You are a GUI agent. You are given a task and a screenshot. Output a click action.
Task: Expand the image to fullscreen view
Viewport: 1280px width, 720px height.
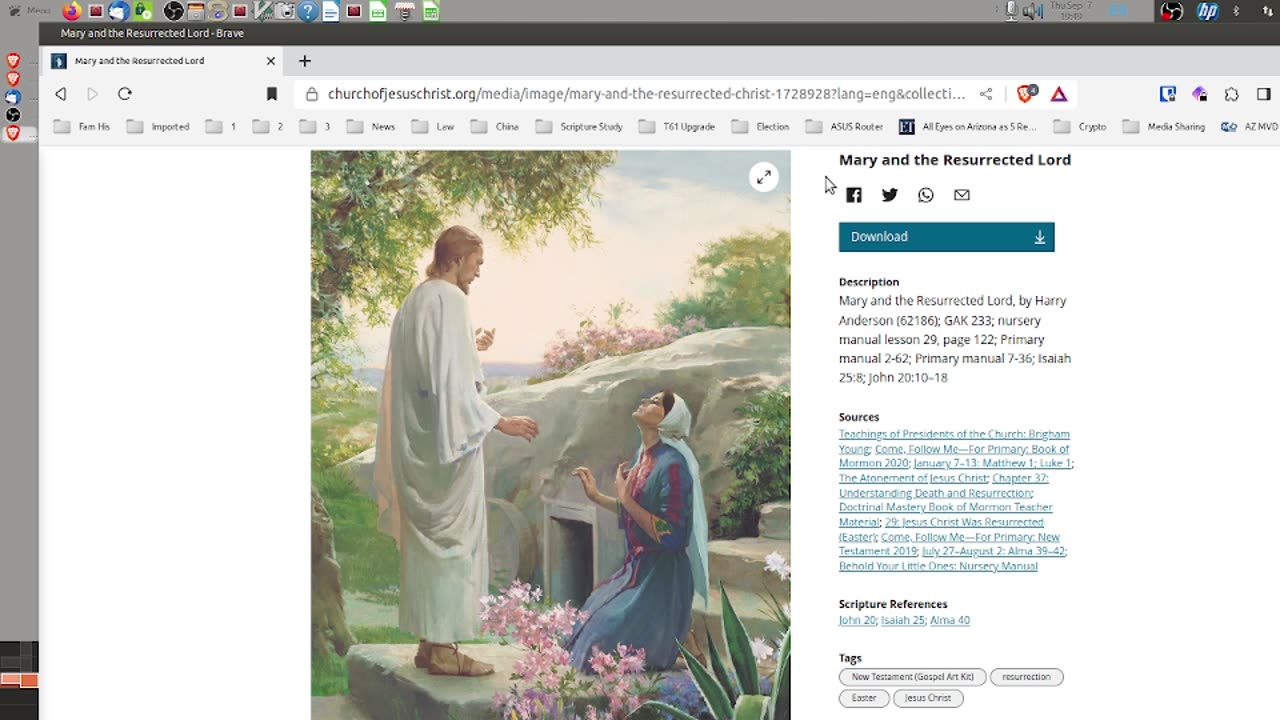tap(763, 177)
